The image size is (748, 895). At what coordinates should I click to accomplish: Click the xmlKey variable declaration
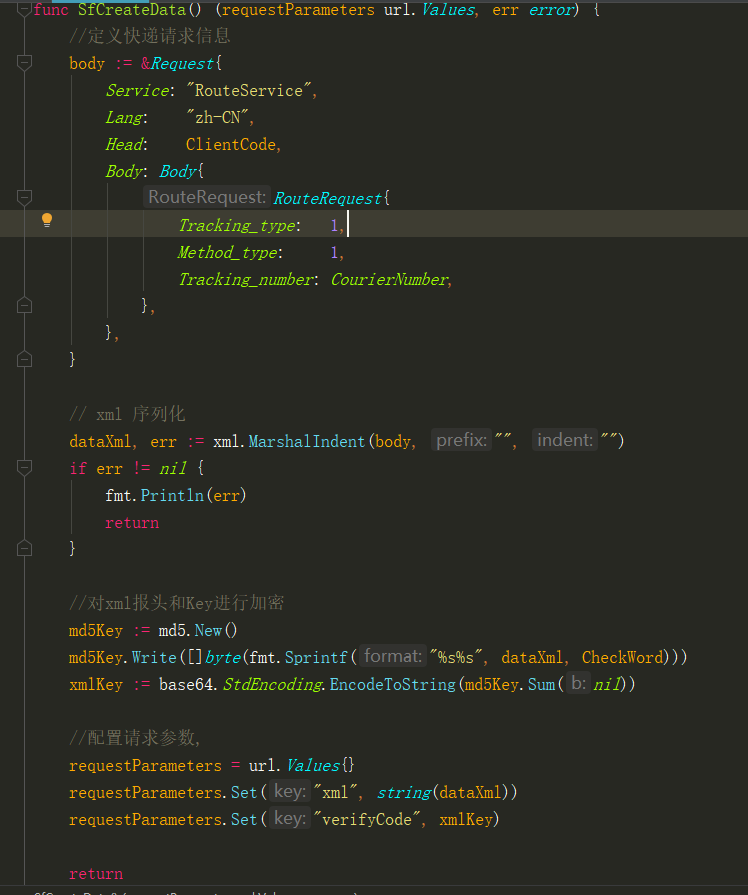[96, 684]
